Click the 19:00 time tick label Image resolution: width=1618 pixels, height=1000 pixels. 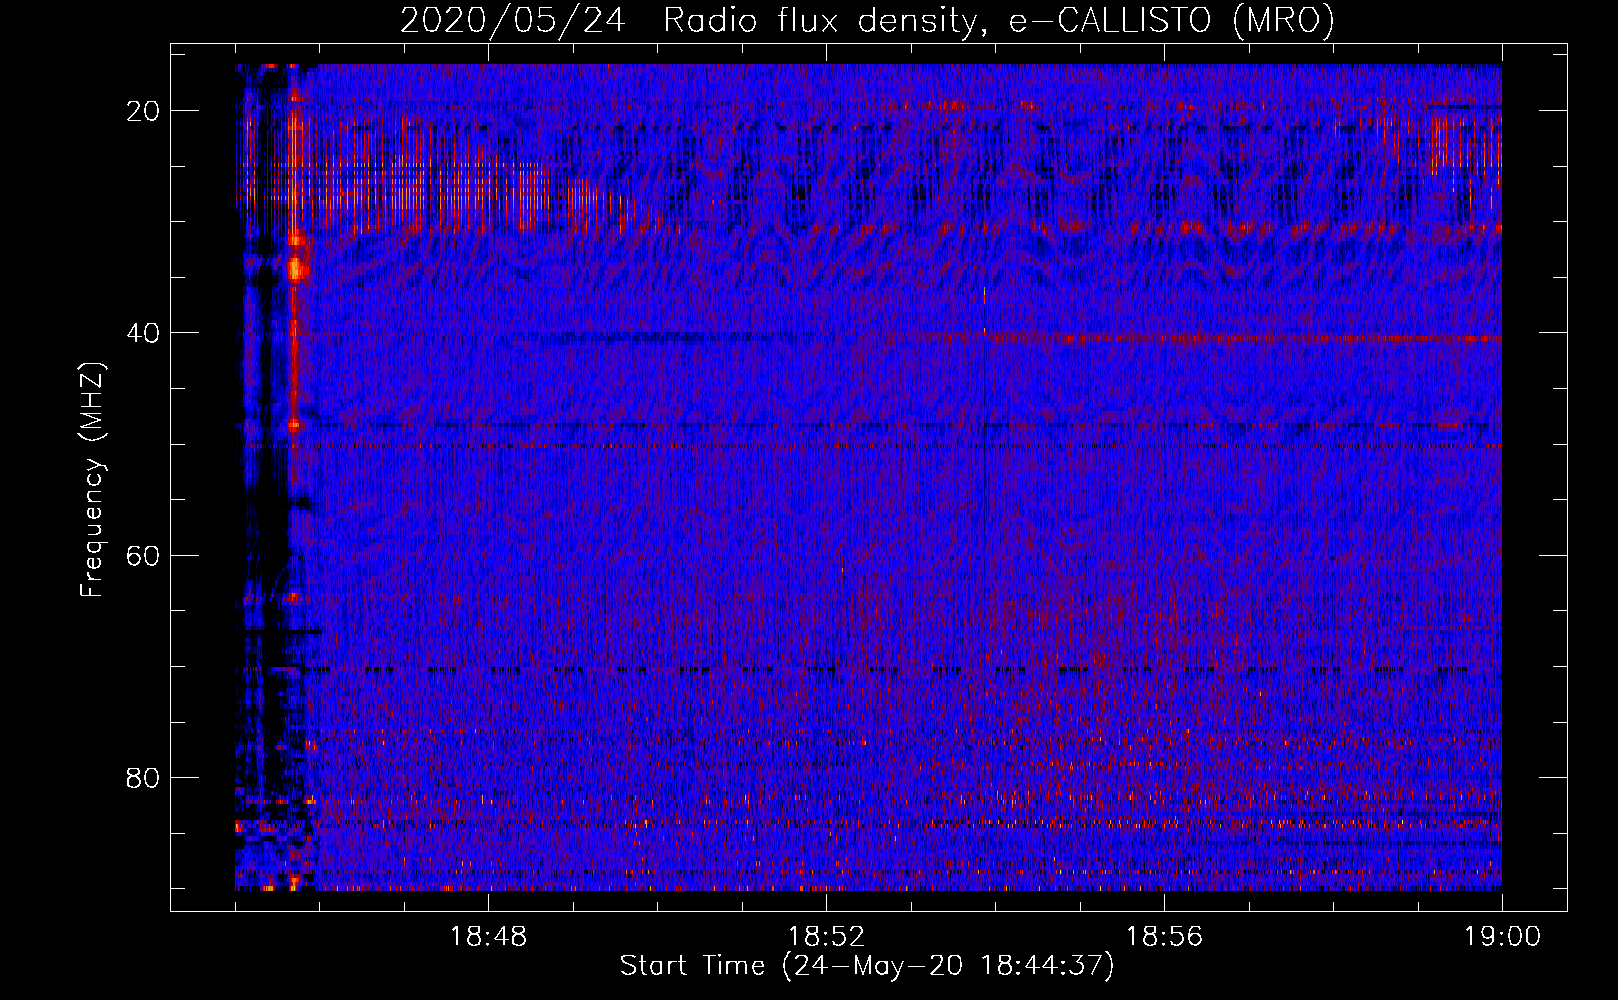1502,937
